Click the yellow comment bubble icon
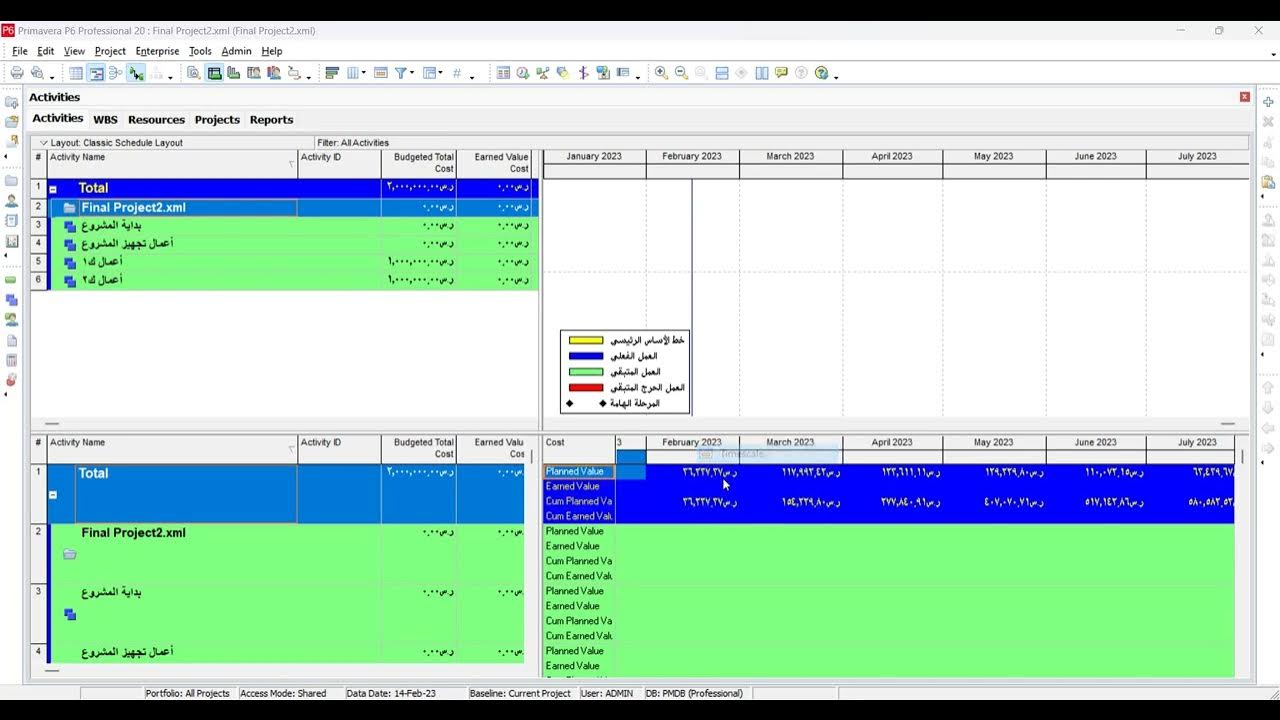This screenshot has width=1280, height=720. point(781,73)
